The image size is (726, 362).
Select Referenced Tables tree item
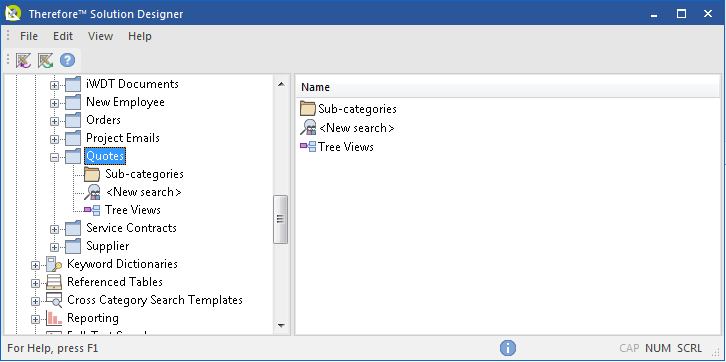(115, 282)
